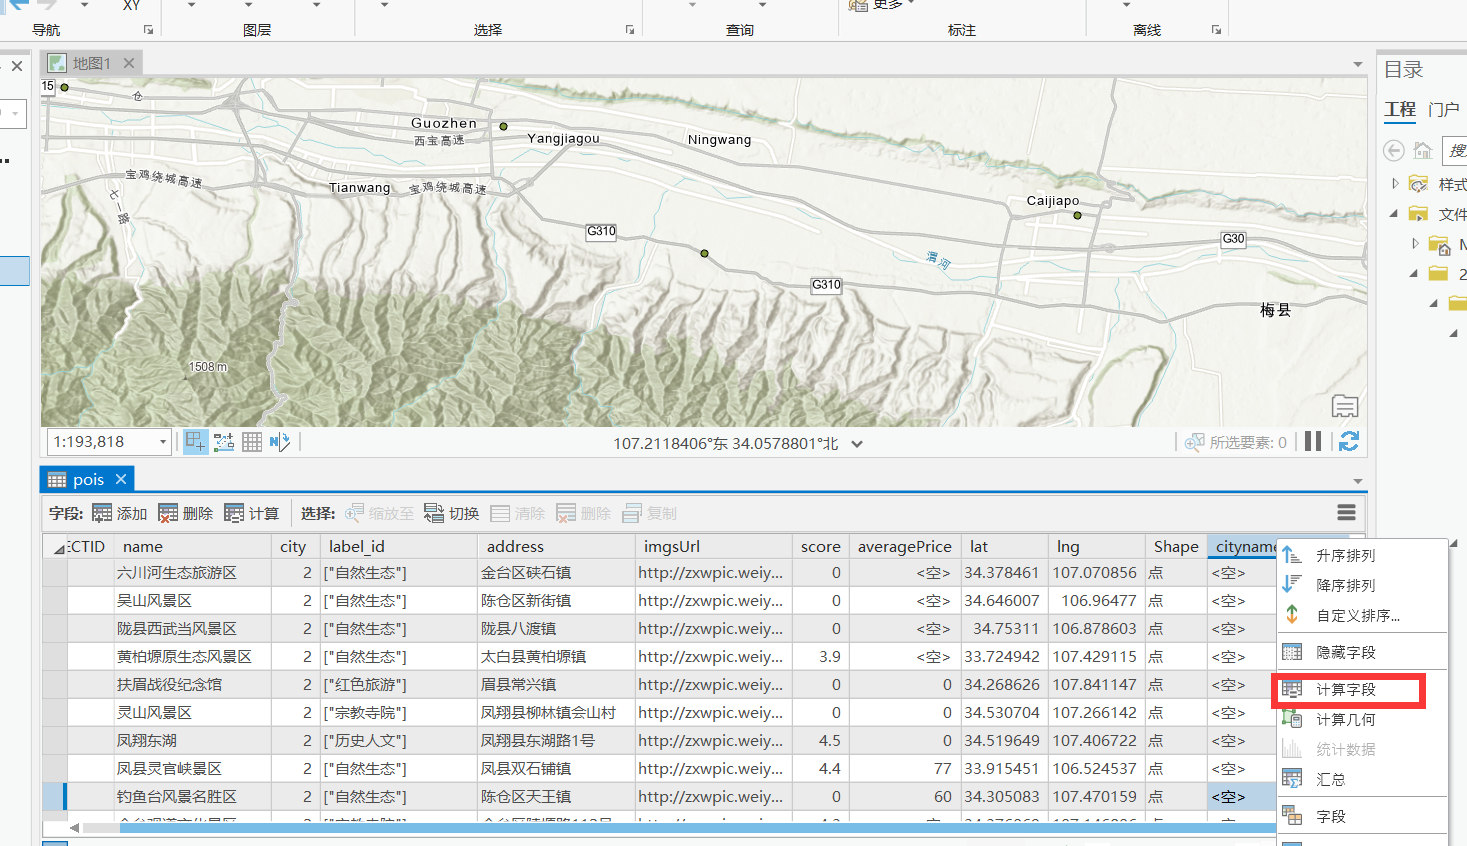Image resolution: width=1467 pixels, height=846 pixels.
Task: Toggle snap-to navigation arrow icon
Action: 281,441
